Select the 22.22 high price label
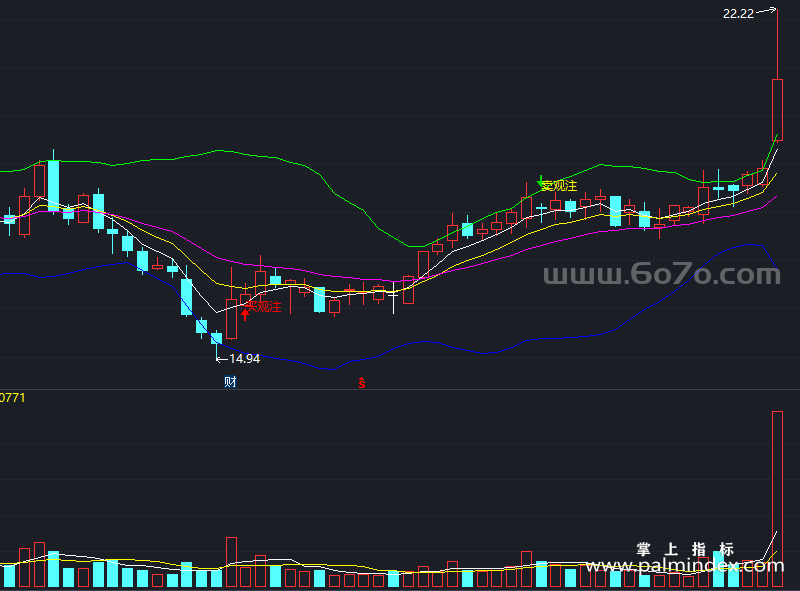This screenshot has height=591, width=800. [738, 14]
